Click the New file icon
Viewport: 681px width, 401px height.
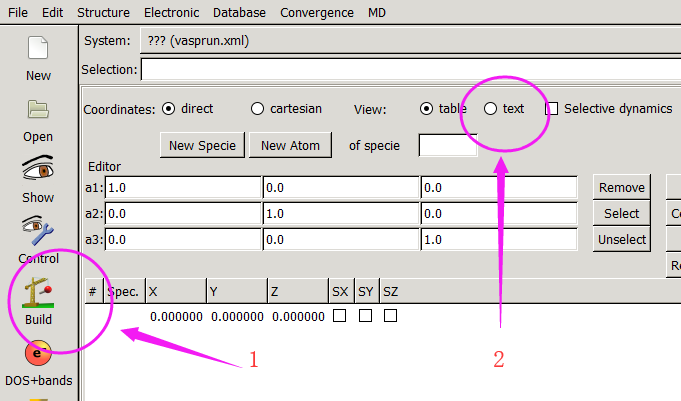38,51
